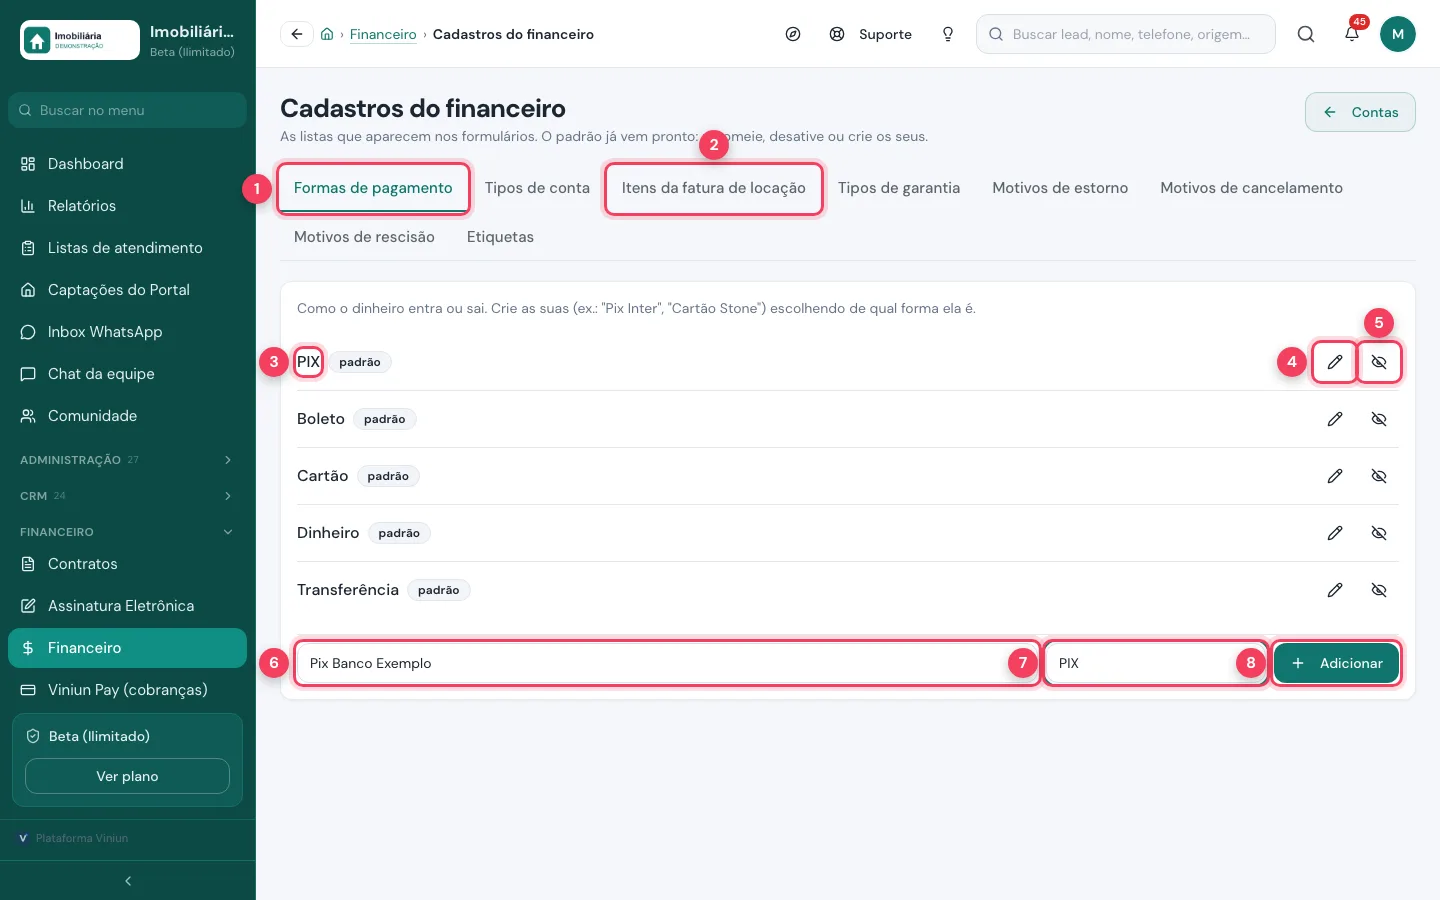Viewport: 1440px width, 900px height.
Task: Open the user avatar M
Action: coord(1398,34)
